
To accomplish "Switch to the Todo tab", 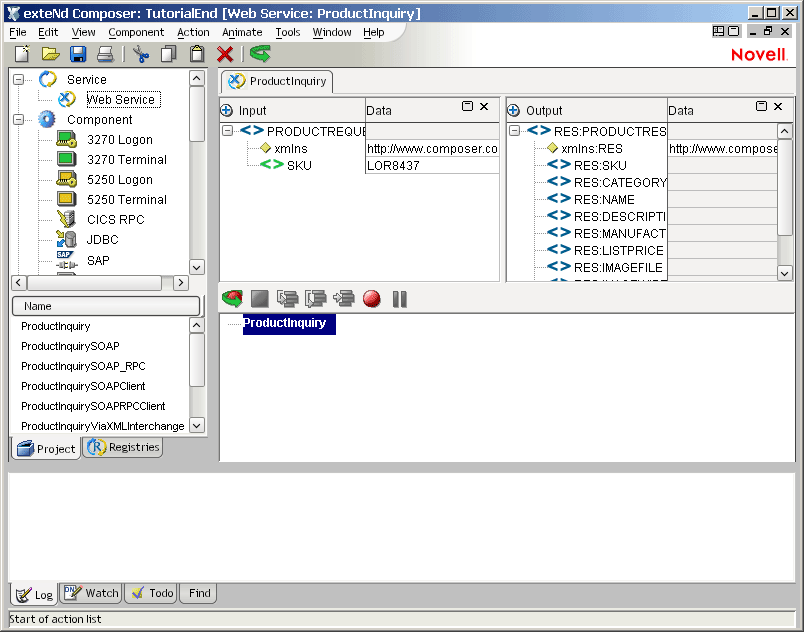I will 152,593.
